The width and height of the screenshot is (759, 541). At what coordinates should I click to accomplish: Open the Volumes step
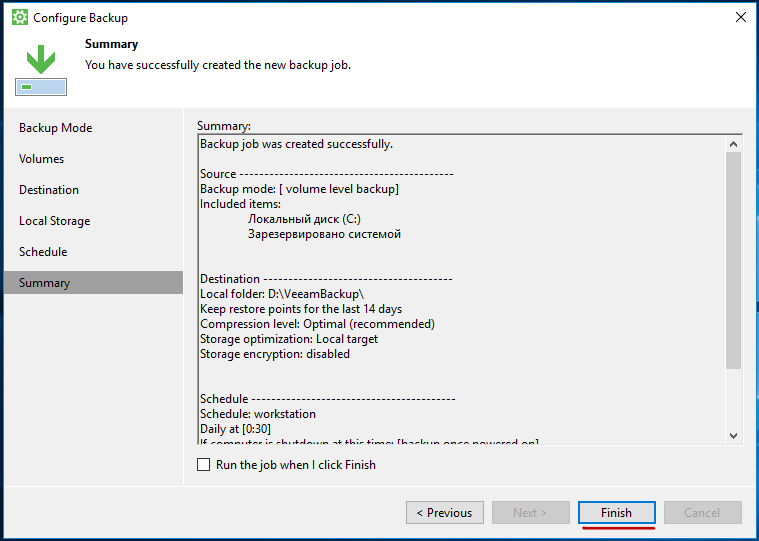click(x=41, y=159)
